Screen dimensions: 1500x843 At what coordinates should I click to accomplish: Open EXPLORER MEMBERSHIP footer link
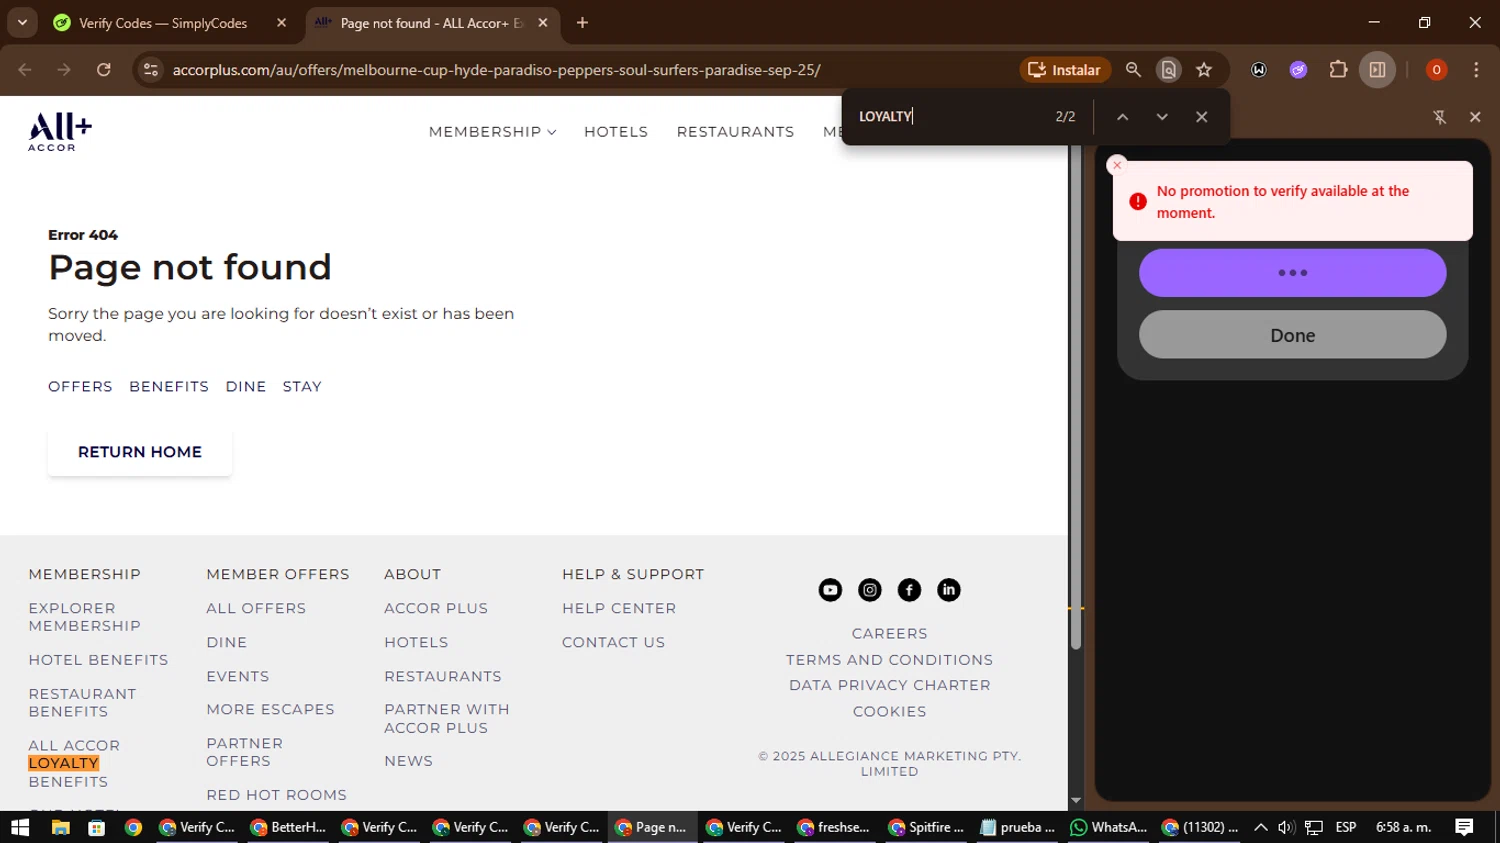point(84,617)
